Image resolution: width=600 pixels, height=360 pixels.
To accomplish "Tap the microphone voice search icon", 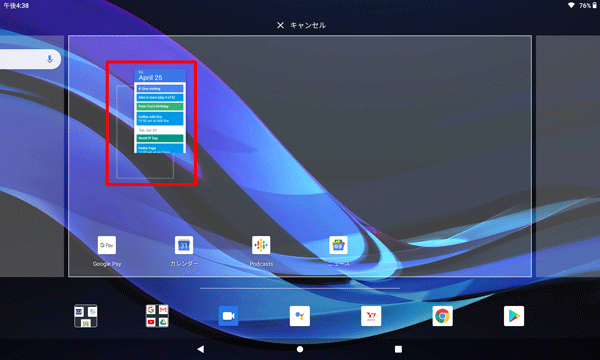I will tap(49, 59).
